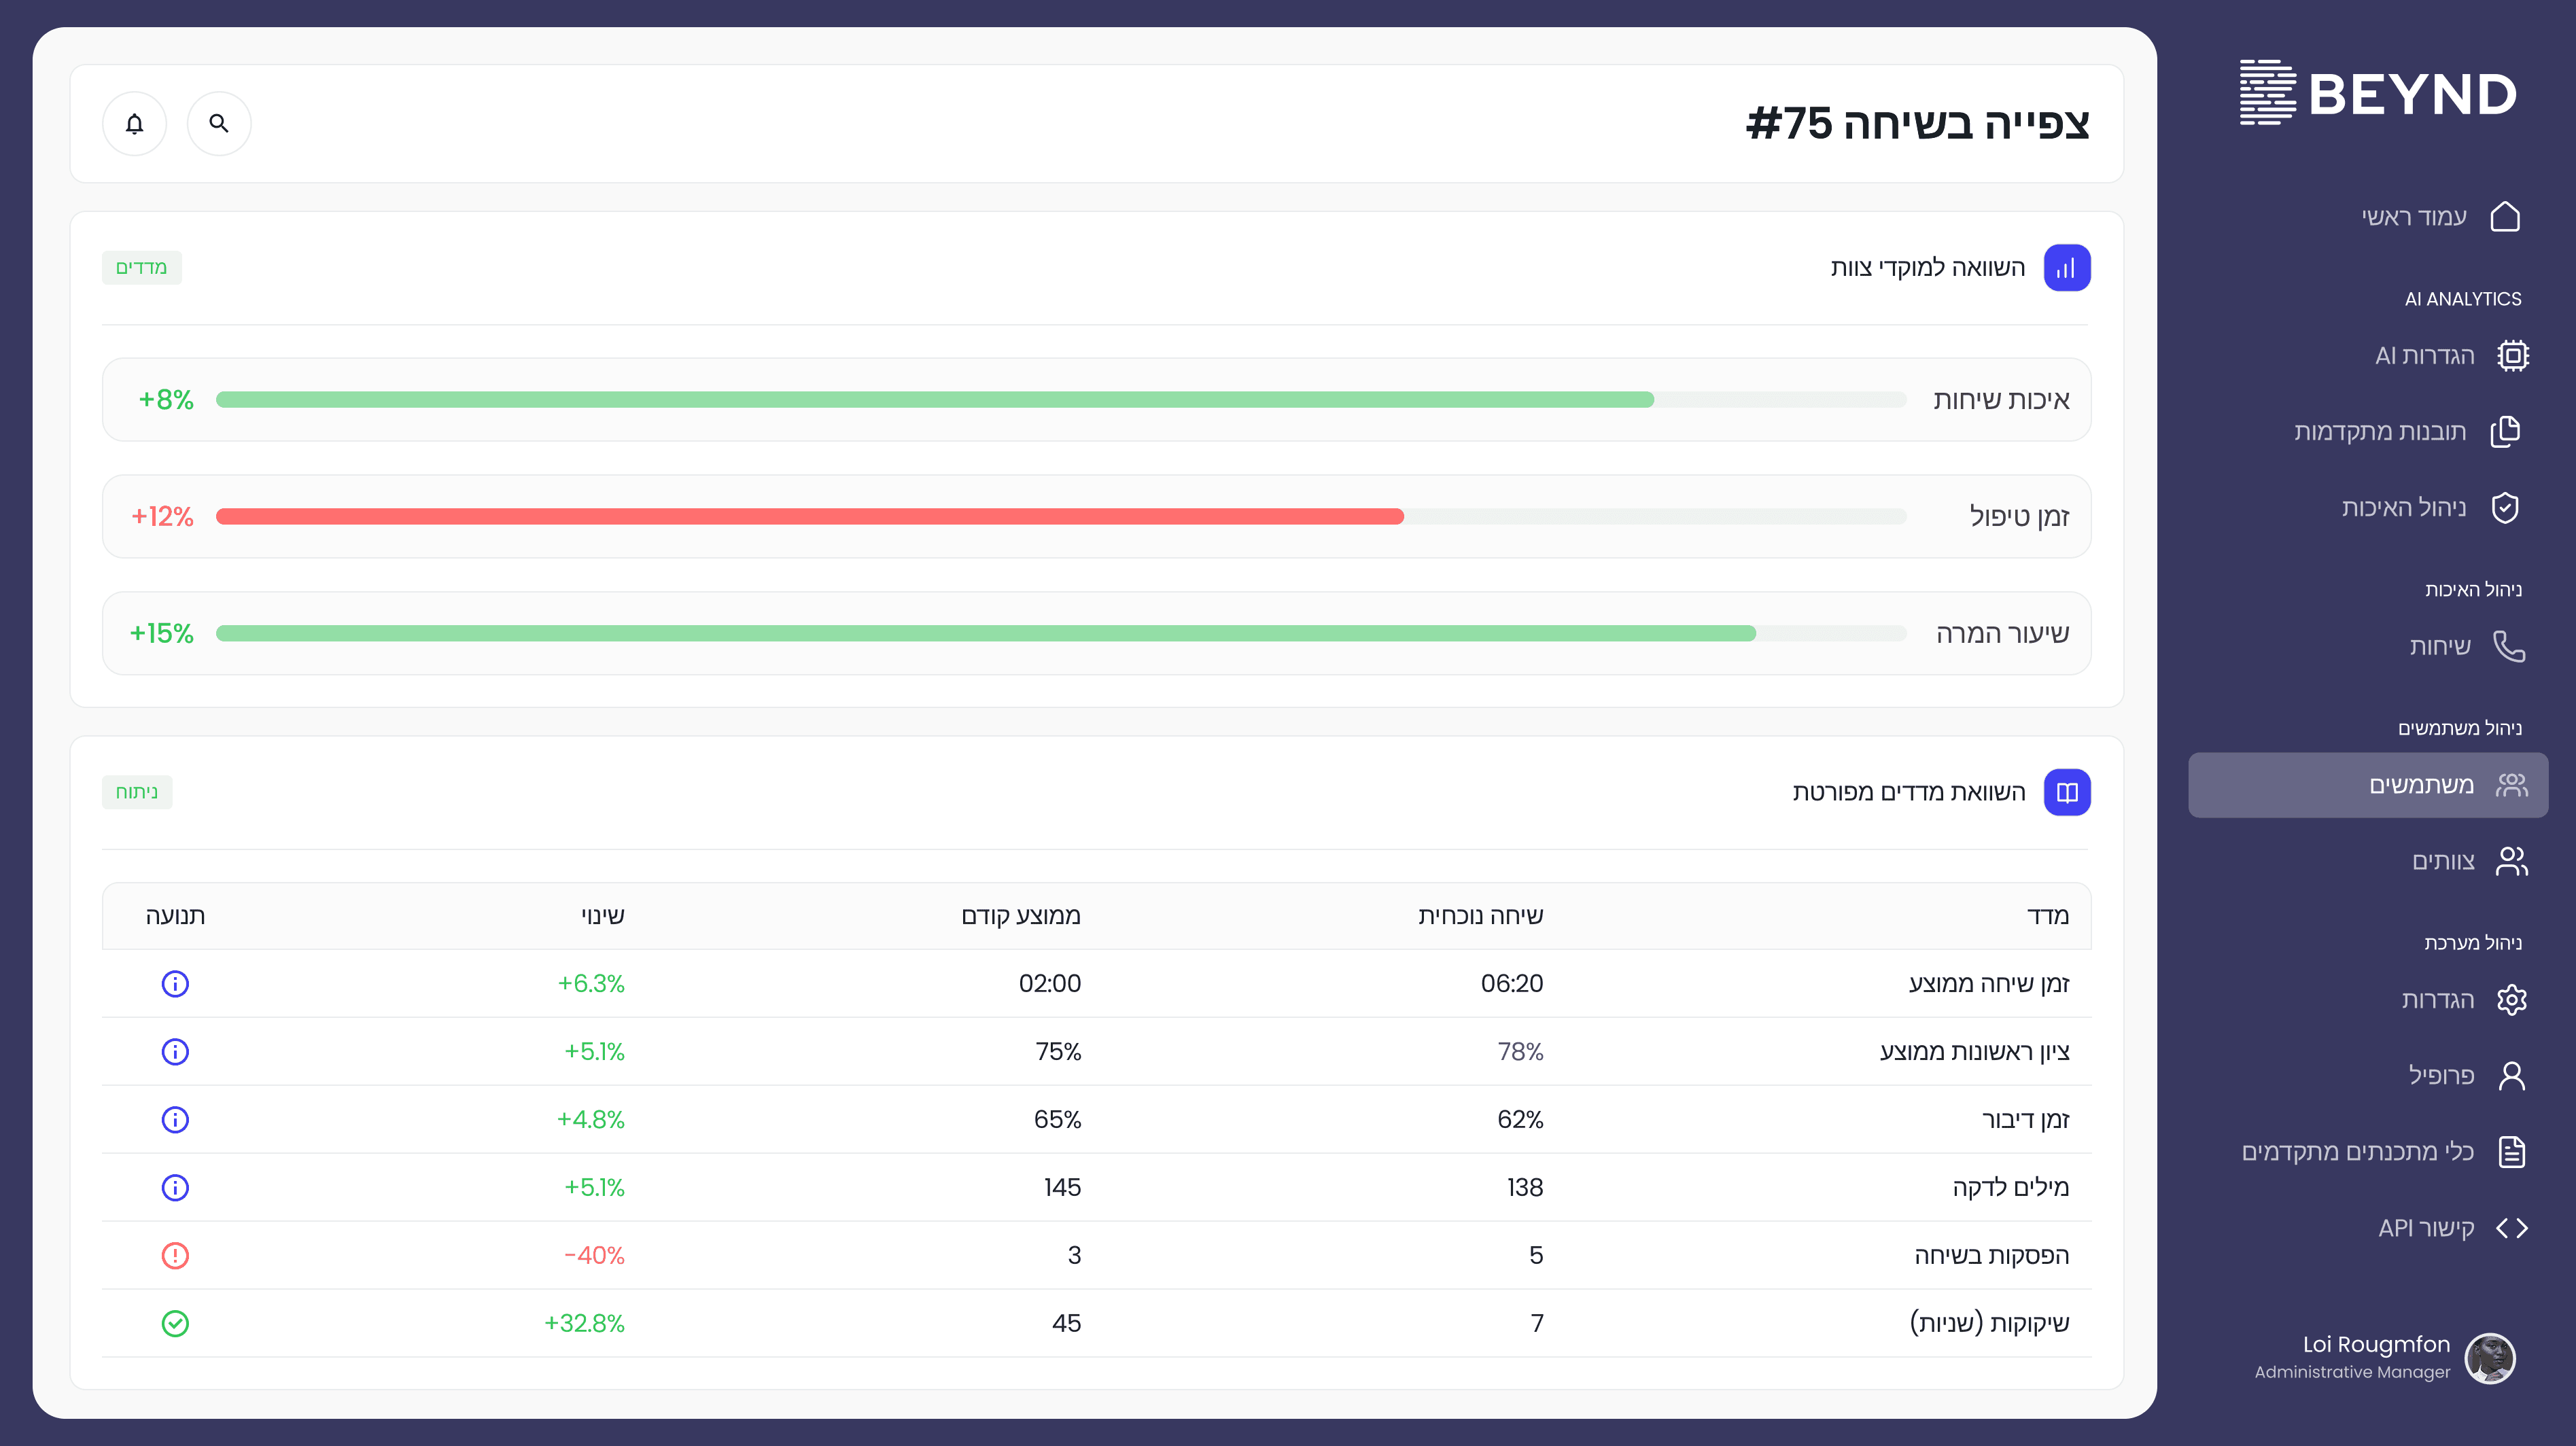Click green check icon in שיקוקים row
2576x1446 pixels.
coord(175,1323)
